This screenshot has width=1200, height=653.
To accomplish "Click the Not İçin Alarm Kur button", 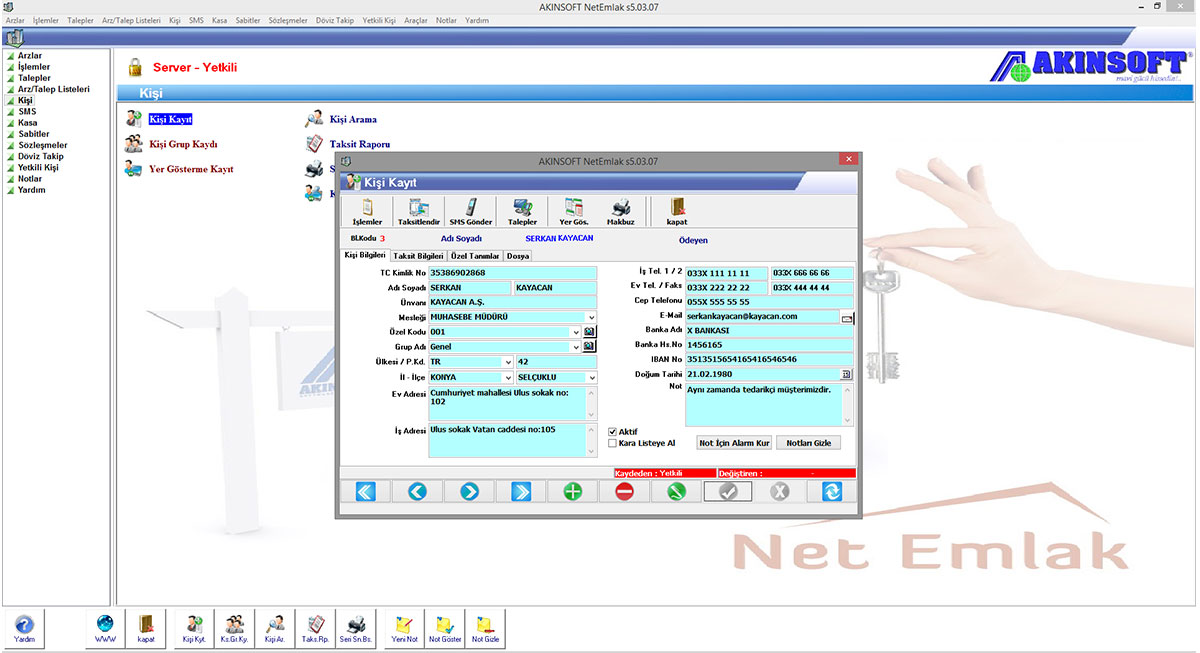I will click(733, 442).
